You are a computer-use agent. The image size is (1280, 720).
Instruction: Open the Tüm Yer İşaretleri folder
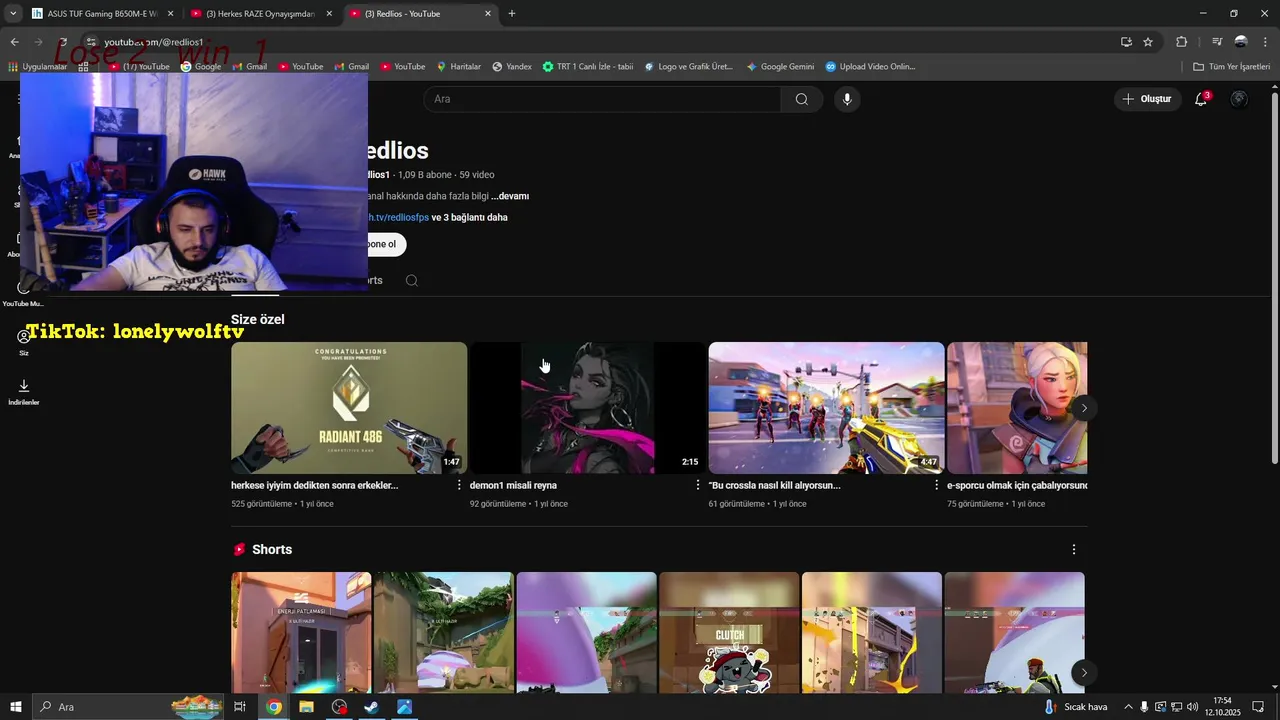(x=1231, y=67)
